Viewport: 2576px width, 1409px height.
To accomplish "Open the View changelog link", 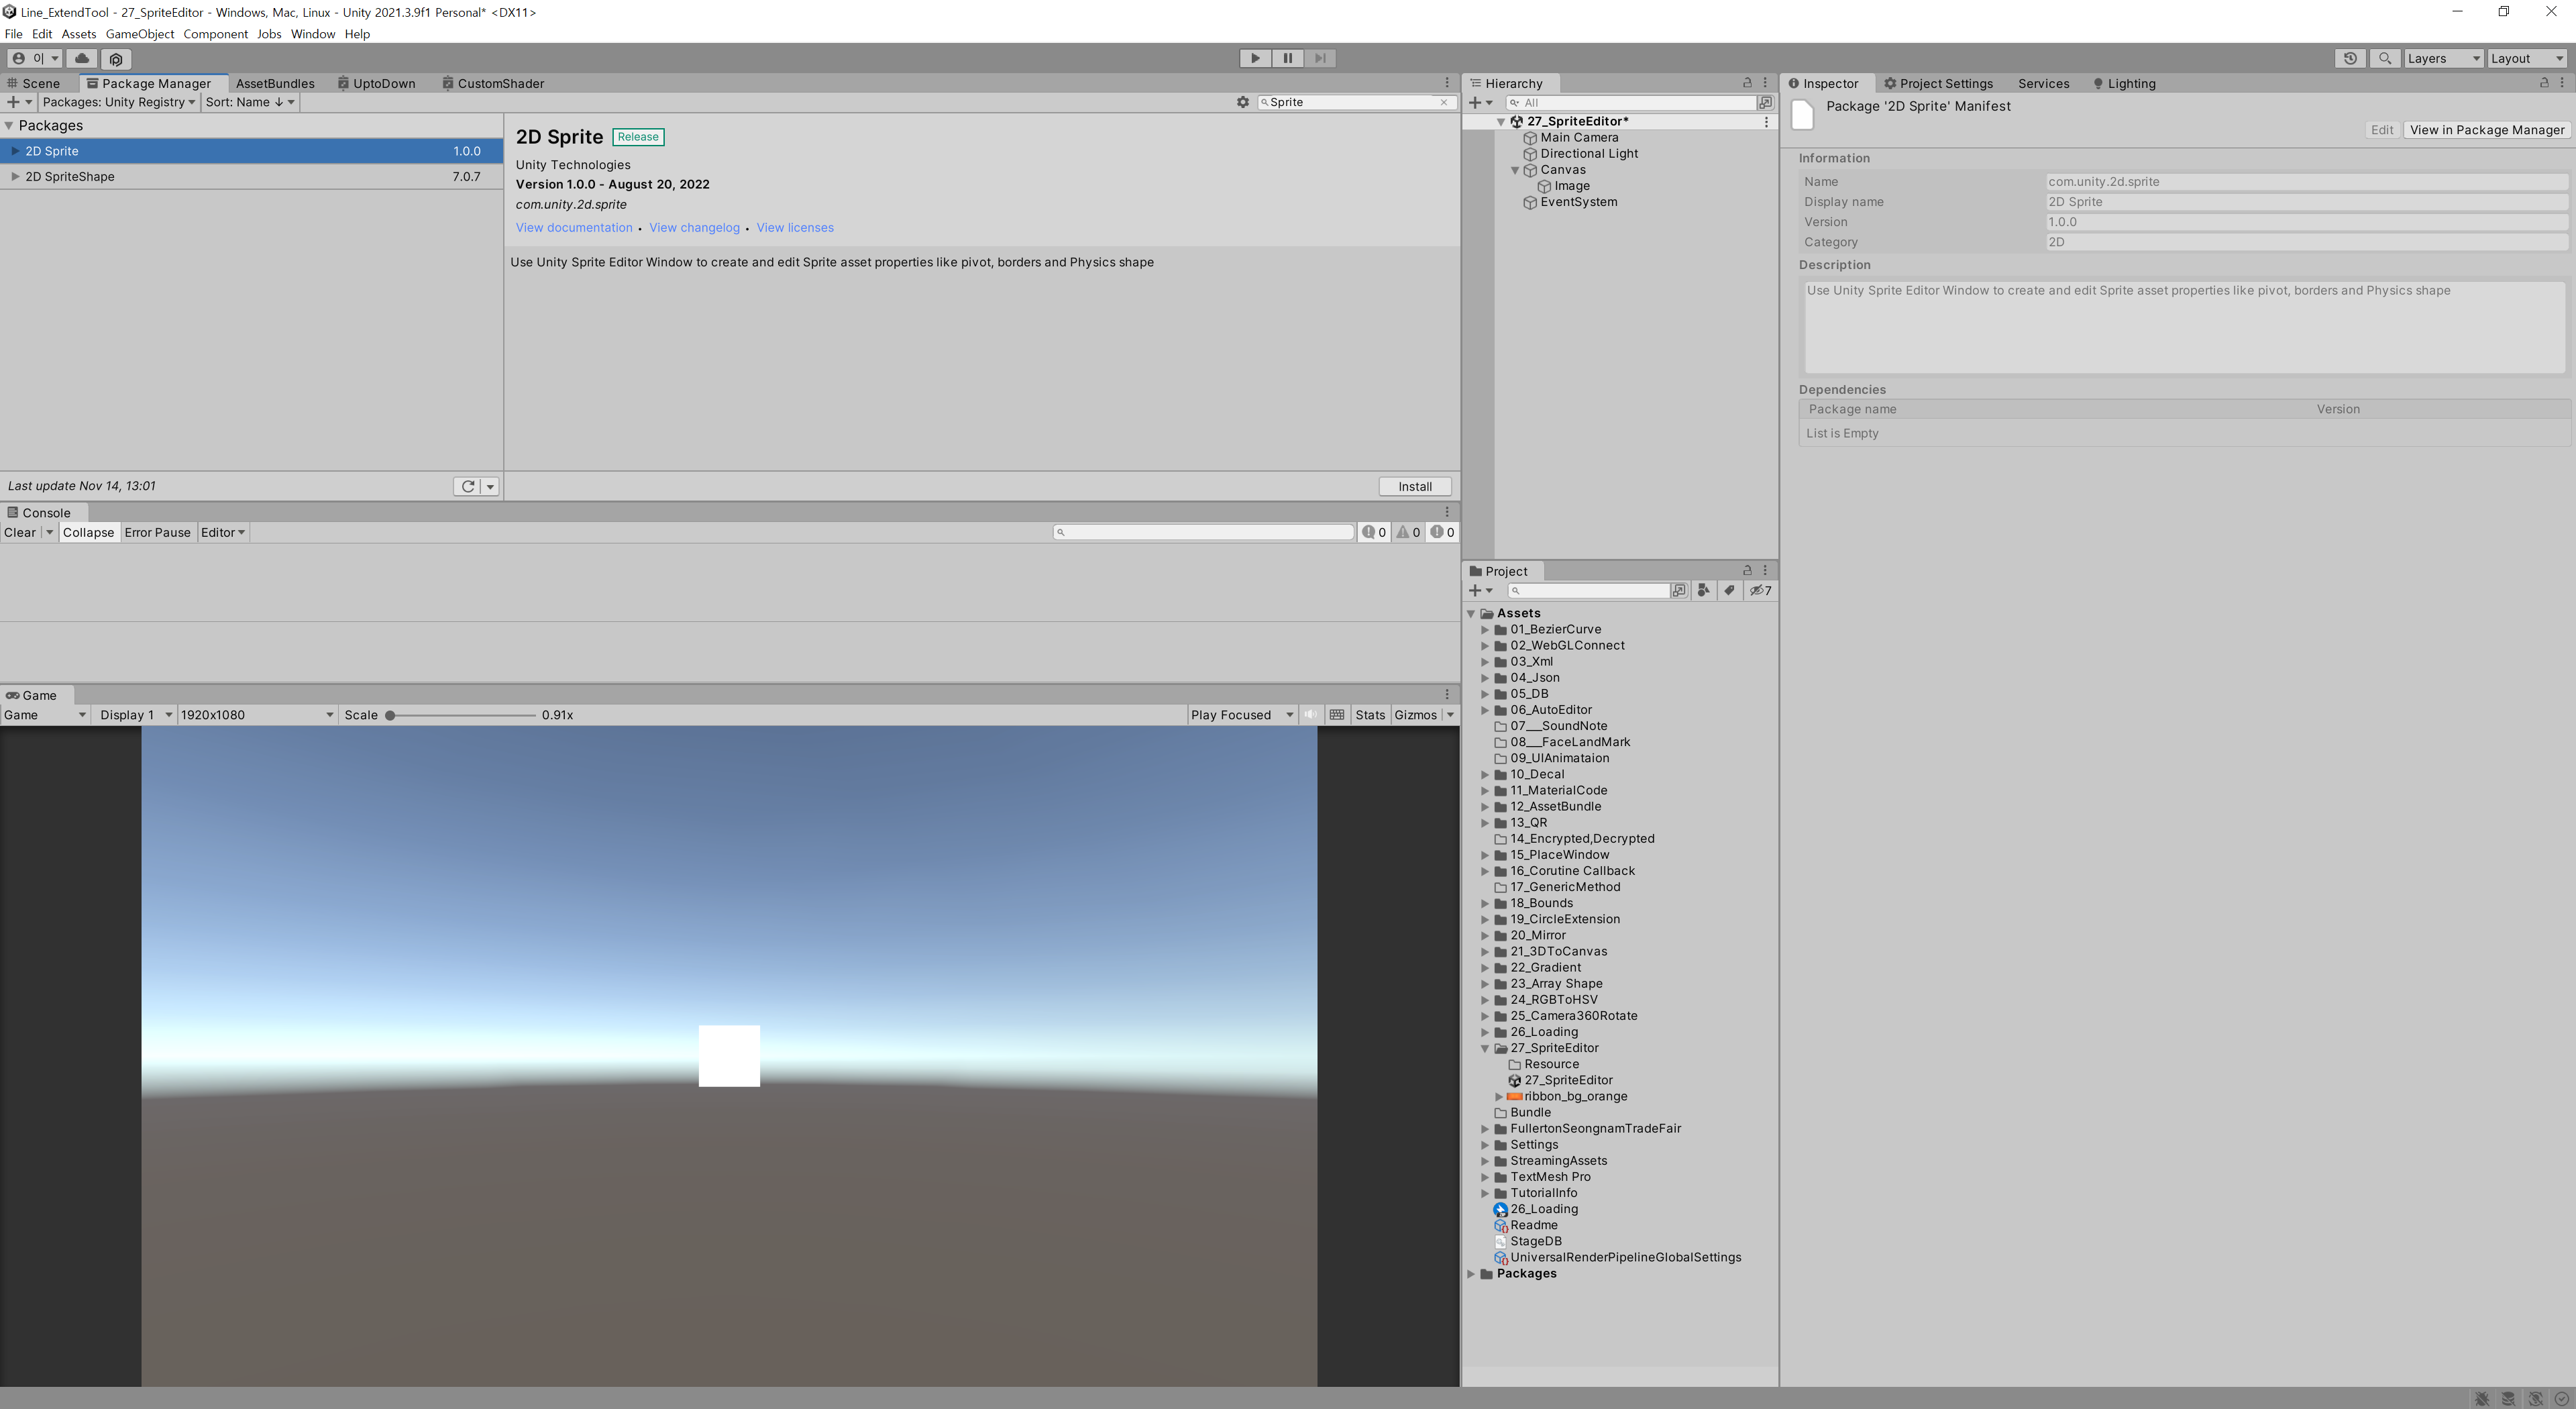I will (x=694, y=228).
